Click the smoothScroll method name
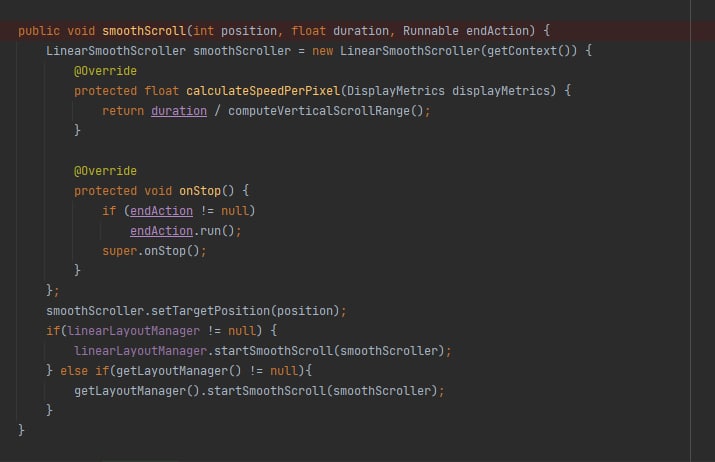 pyautogui.click(x=144, y=31)
